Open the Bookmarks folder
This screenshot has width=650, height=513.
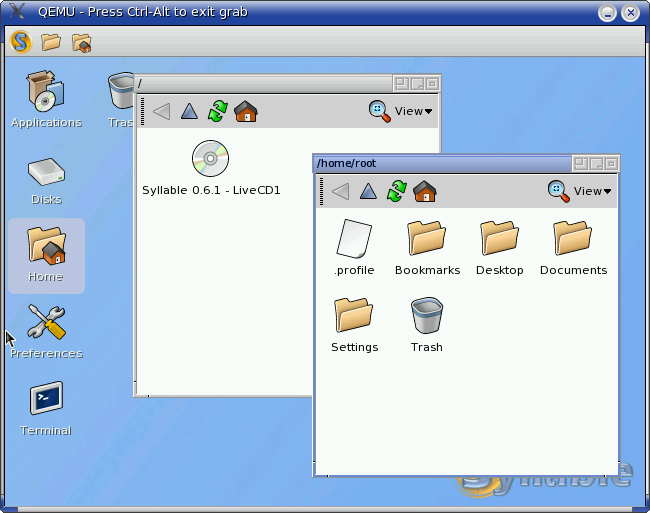[x=427, y=239]
